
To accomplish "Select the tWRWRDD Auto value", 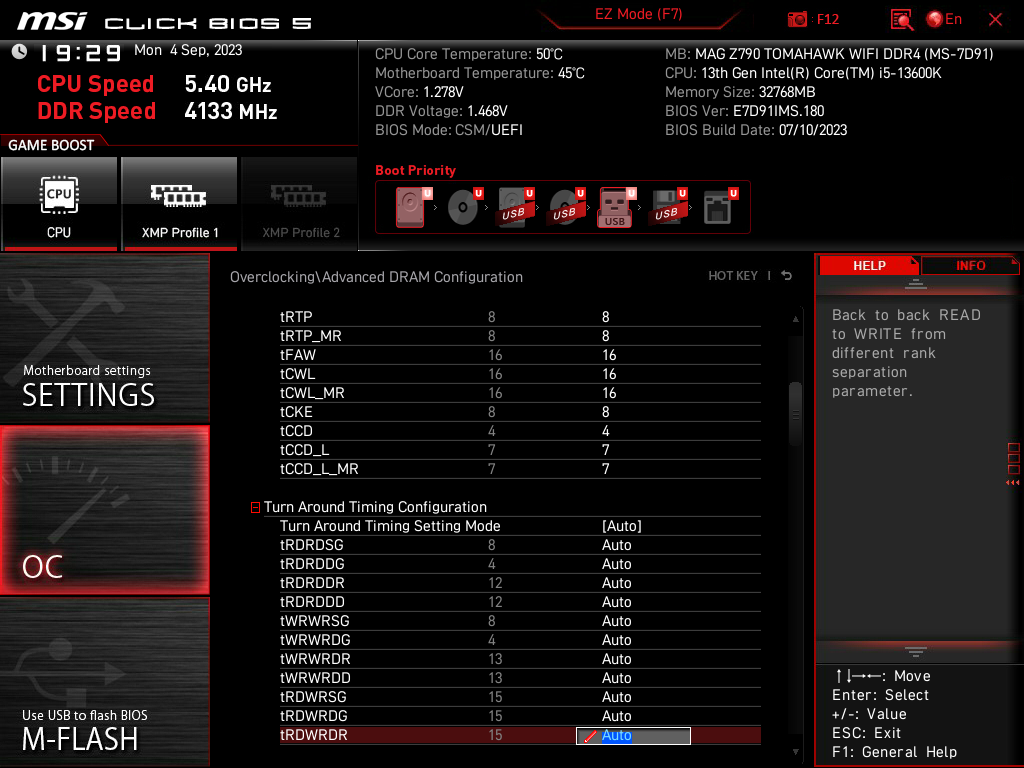I will (x=616, y=678).
